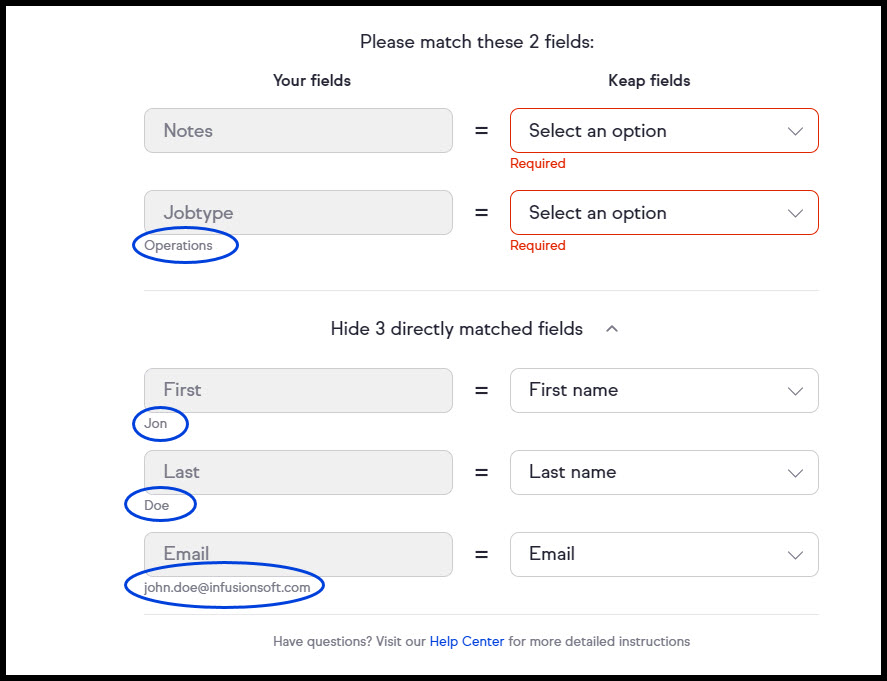Viewport: 887px width, 681px height.
Task: Click the john.doe@infusionsoft.com sample email
Action: 227,587
